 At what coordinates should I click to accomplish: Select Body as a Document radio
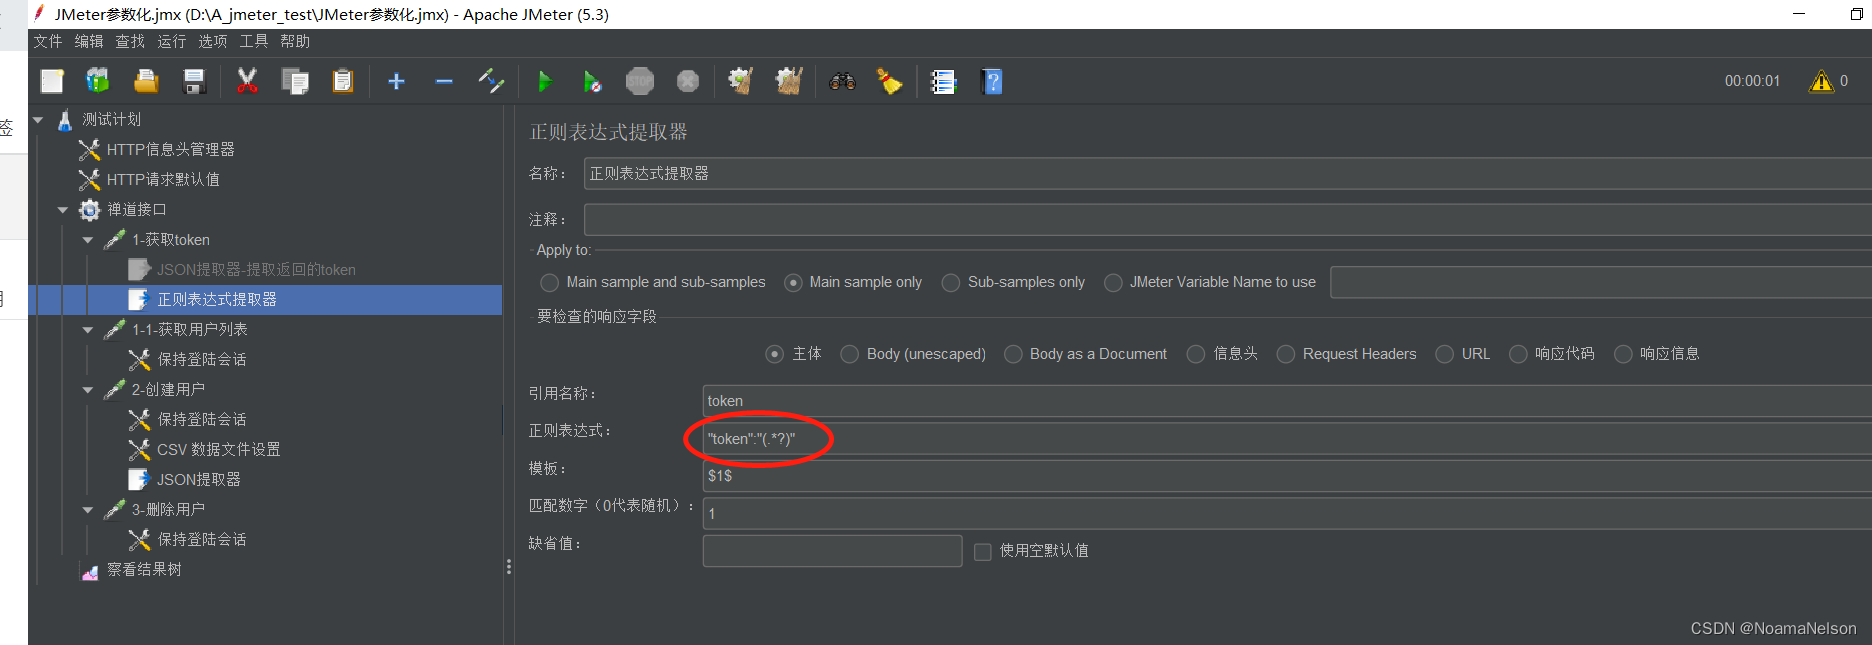click(x=1013, y=354)
